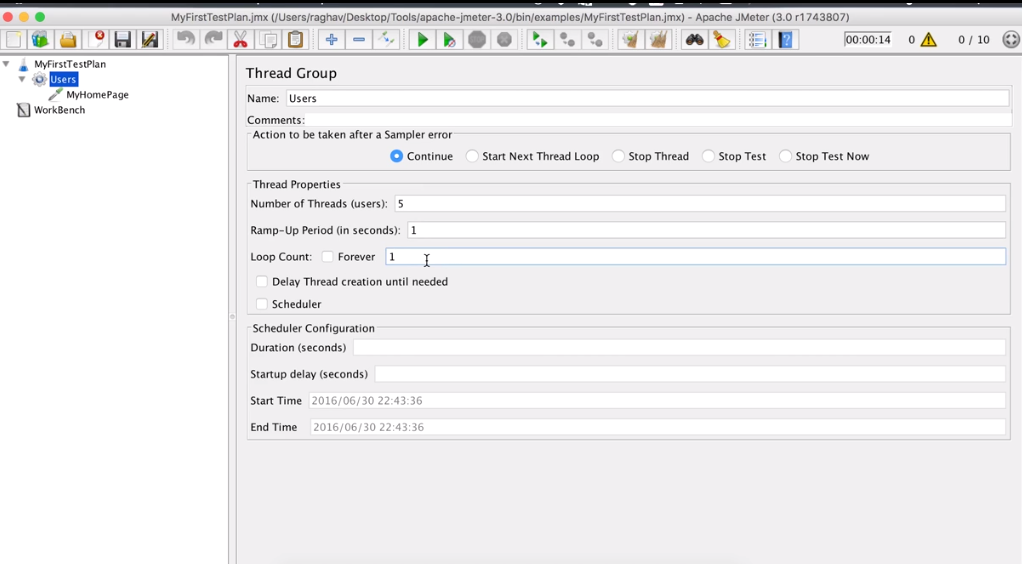Click the Close test plan icon
1022x564 pixels.
point(98,40)
